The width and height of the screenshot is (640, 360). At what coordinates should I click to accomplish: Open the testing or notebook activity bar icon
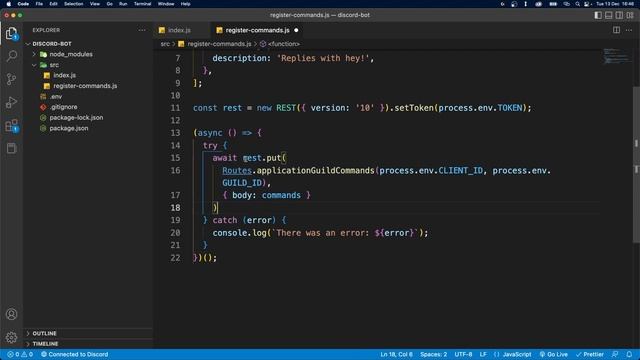11,148
